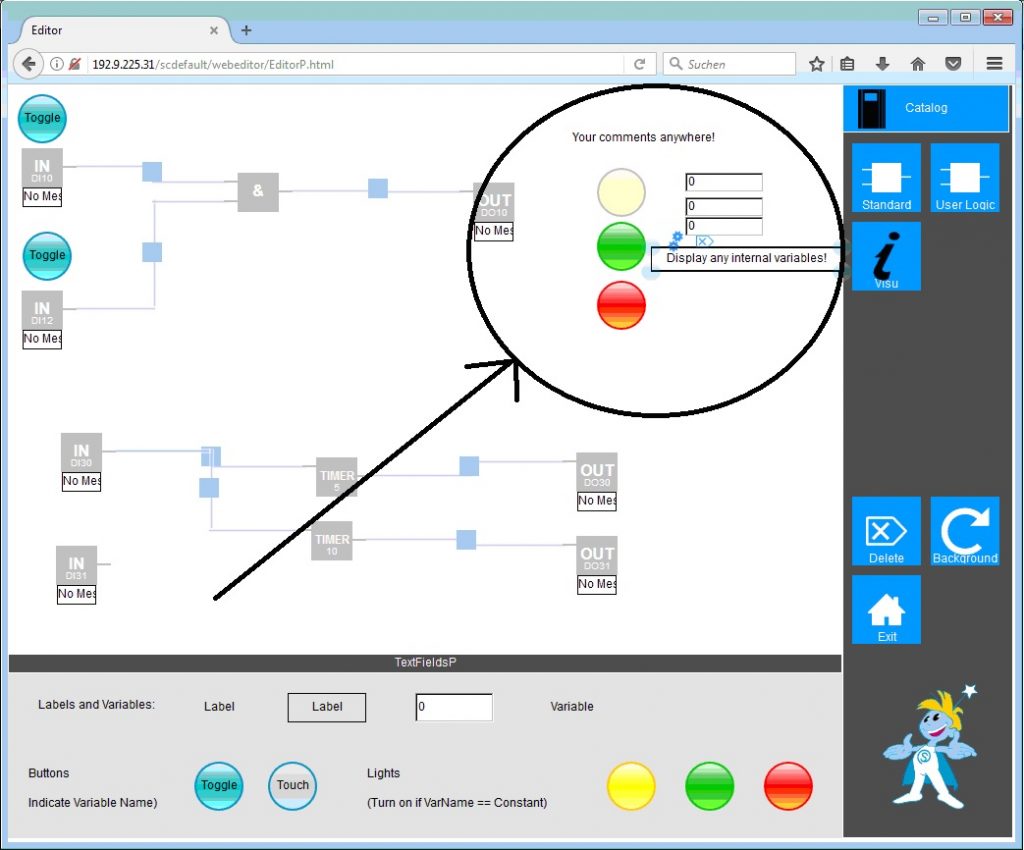Select the Standard components icon
The width and height of the screenshot is (1024, 850).
(x=885, y=177)
